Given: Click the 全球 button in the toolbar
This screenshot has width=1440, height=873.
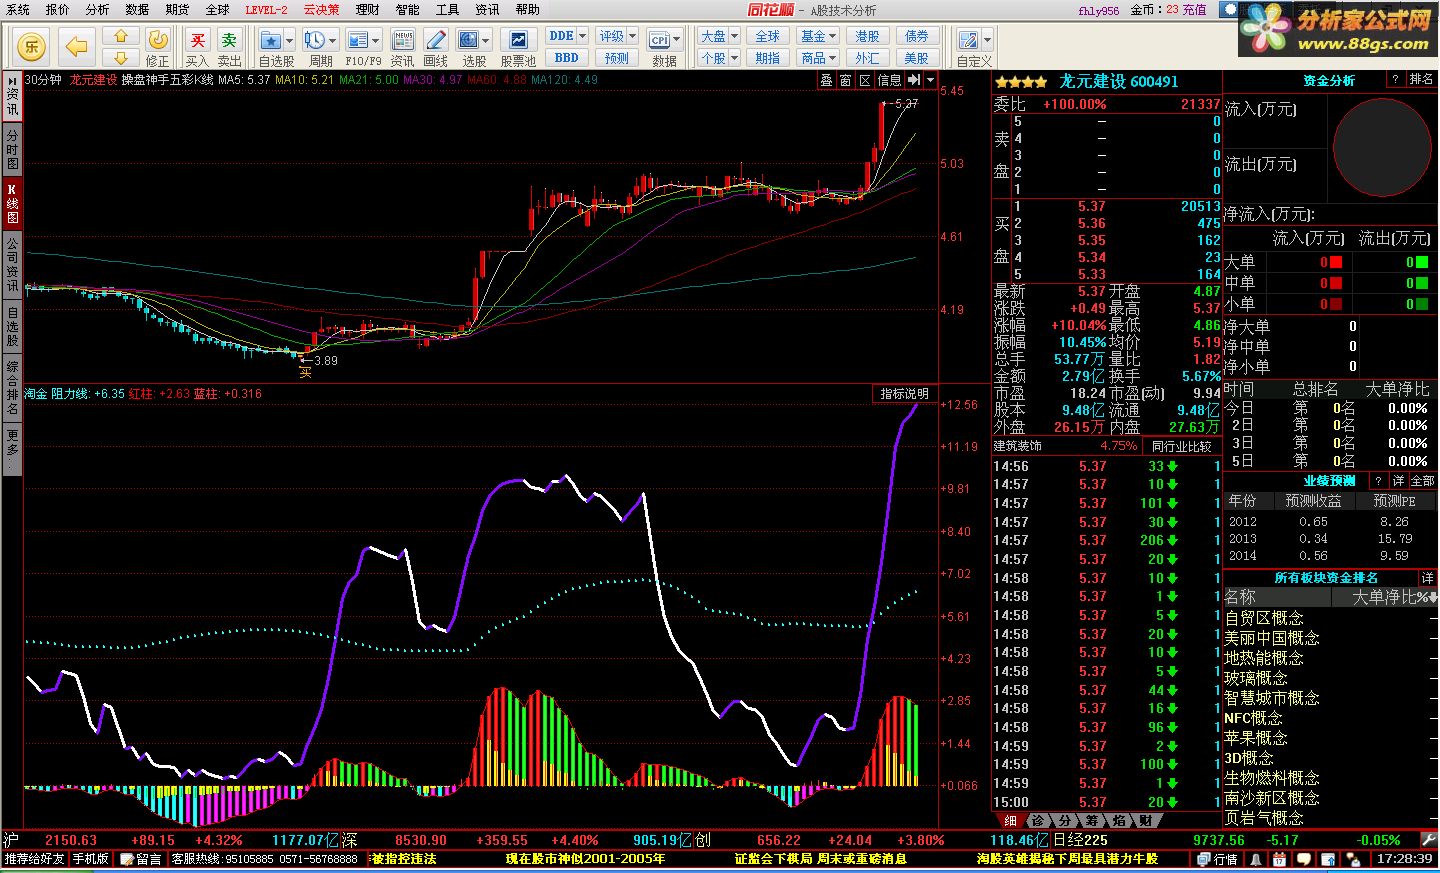Looking at the screenshot, I should (768, 36).
